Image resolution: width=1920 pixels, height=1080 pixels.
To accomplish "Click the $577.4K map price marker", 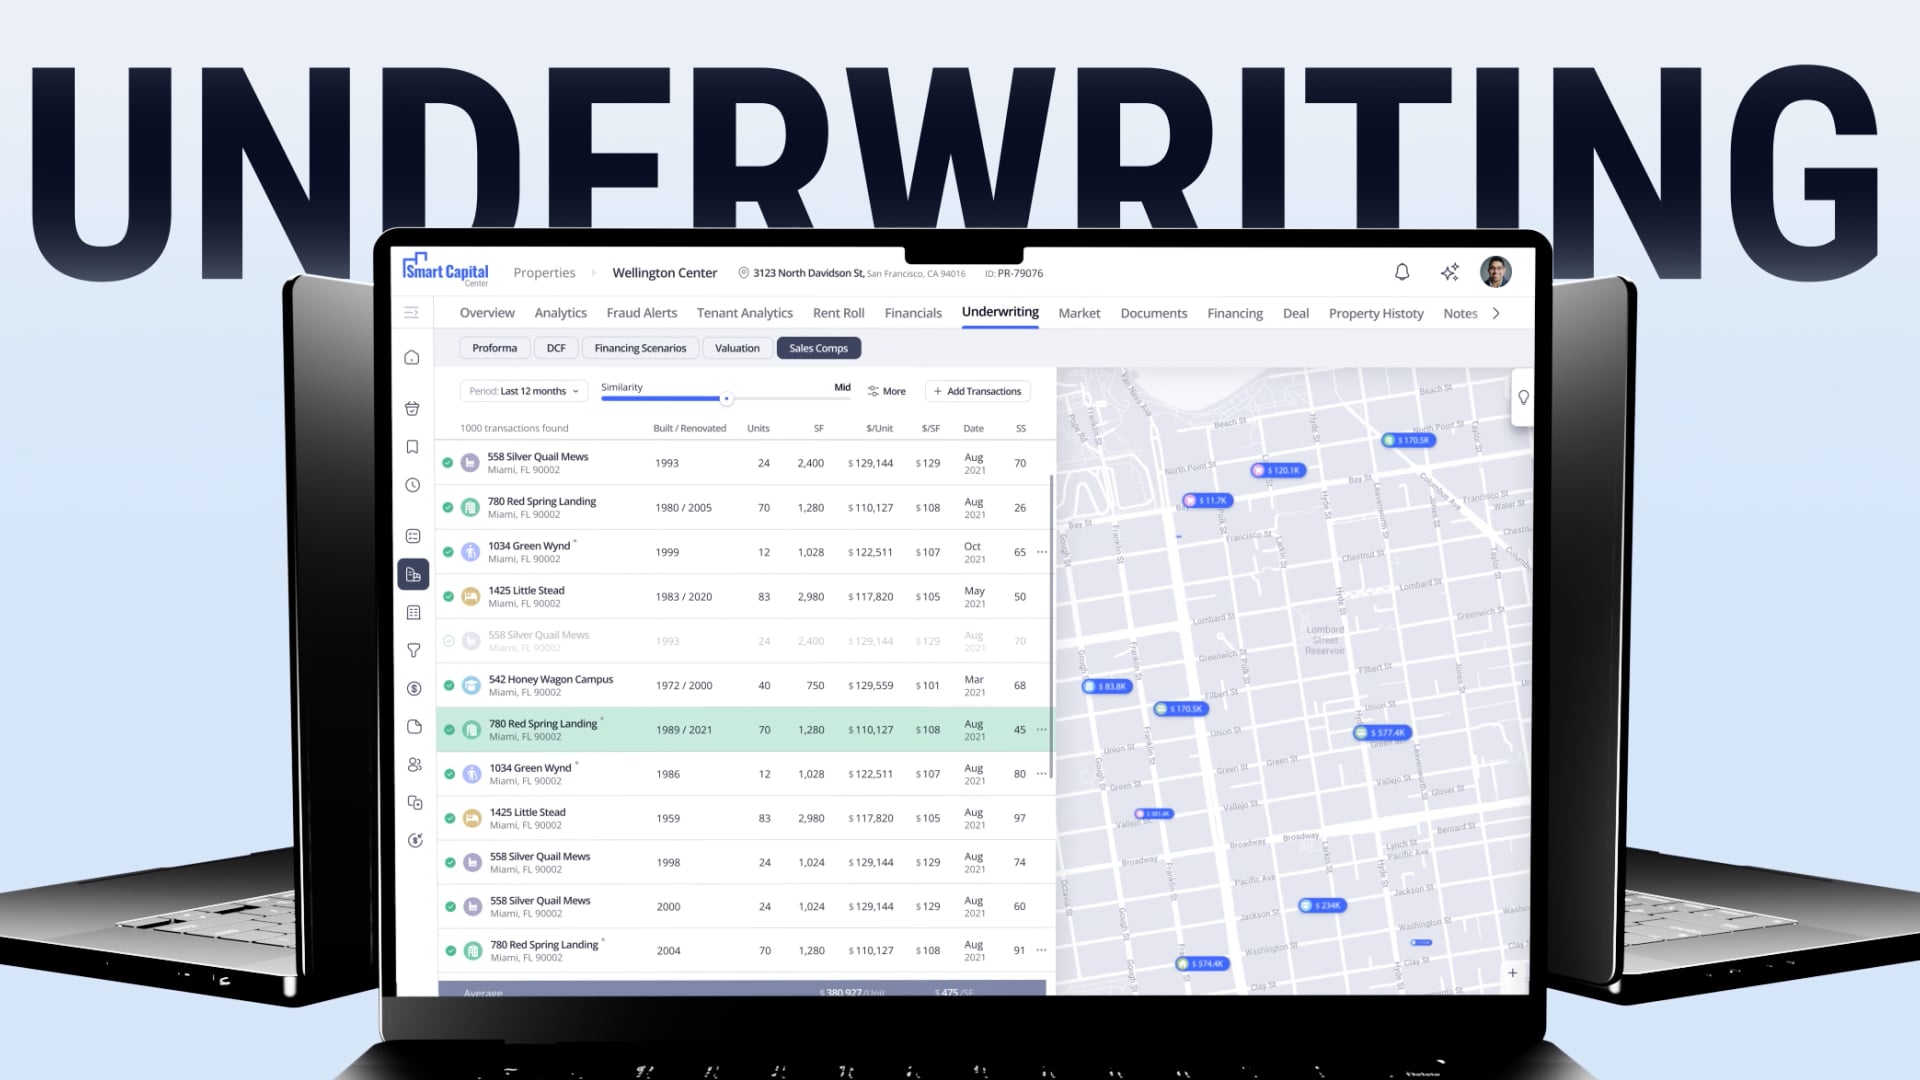I will tap(1382, 733).
